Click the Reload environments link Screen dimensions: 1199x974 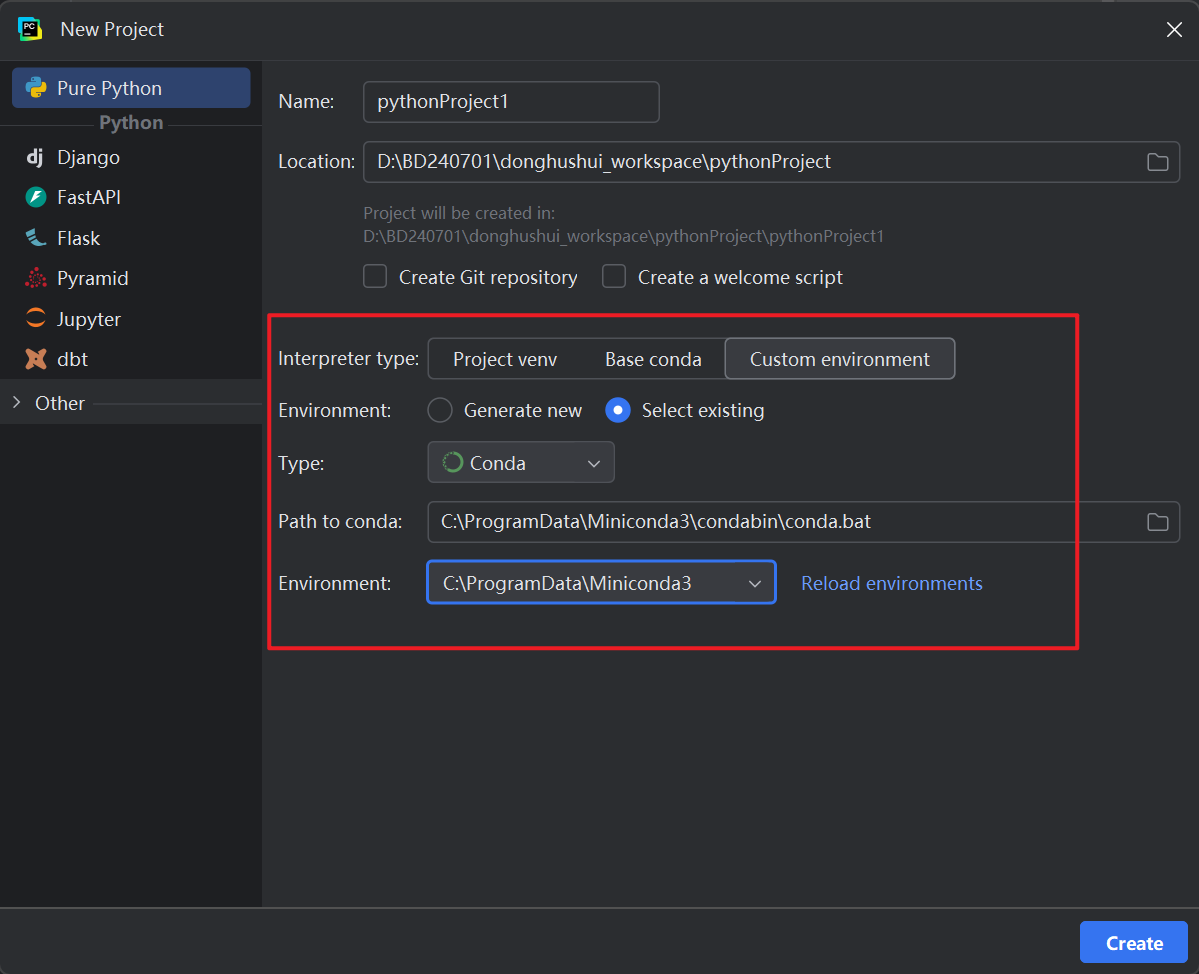point(891,583)
